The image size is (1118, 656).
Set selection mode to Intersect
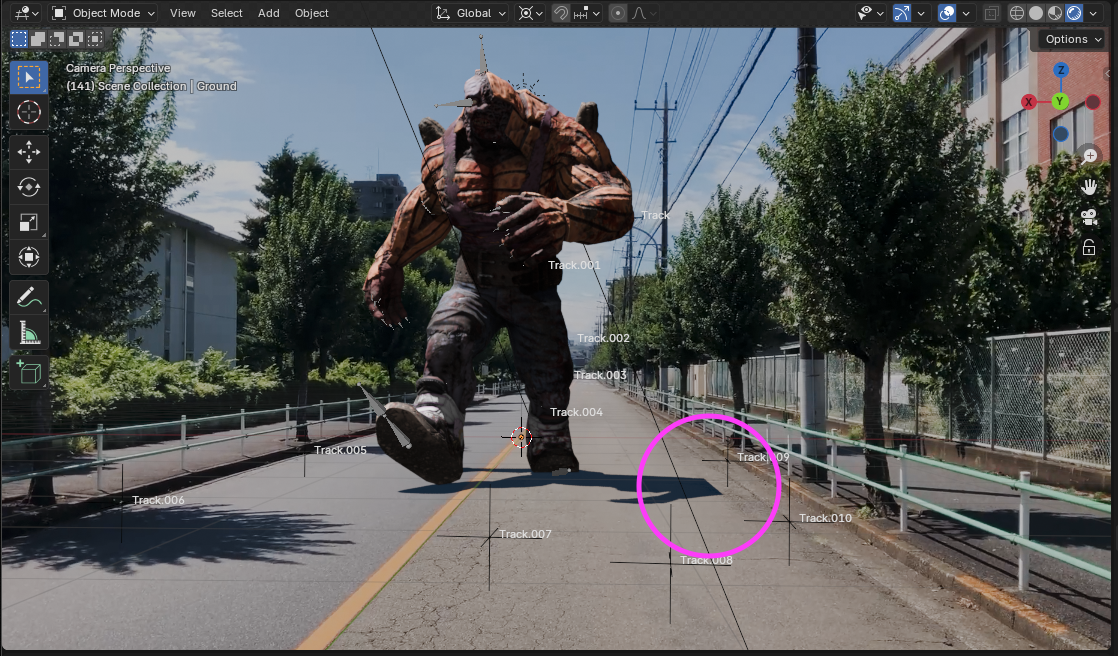(x=95, y=39)
